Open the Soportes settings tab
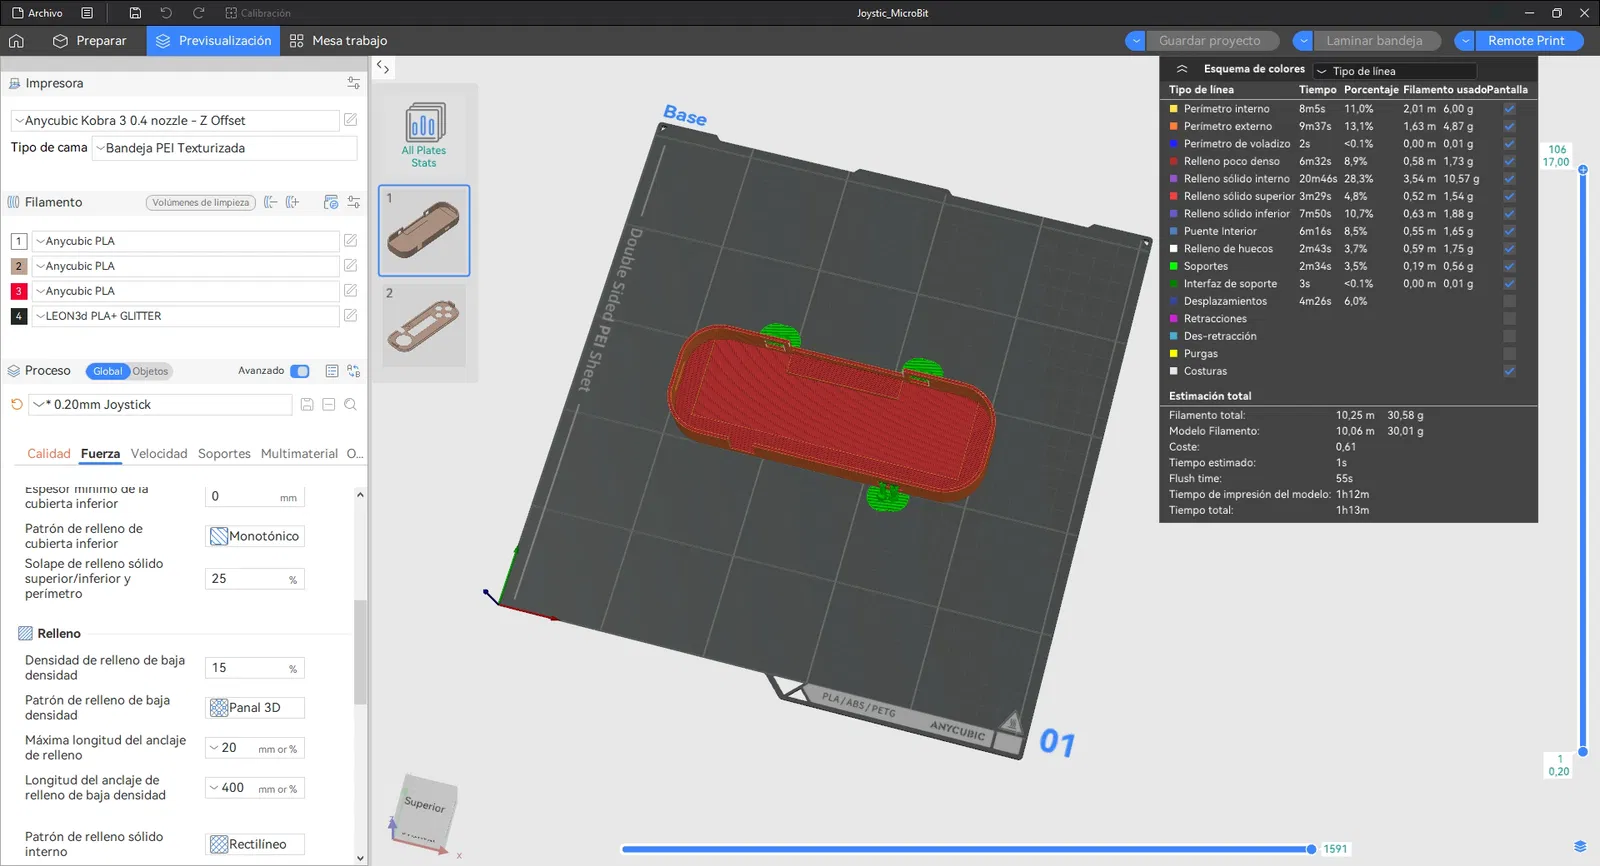 tap(224, 454)
